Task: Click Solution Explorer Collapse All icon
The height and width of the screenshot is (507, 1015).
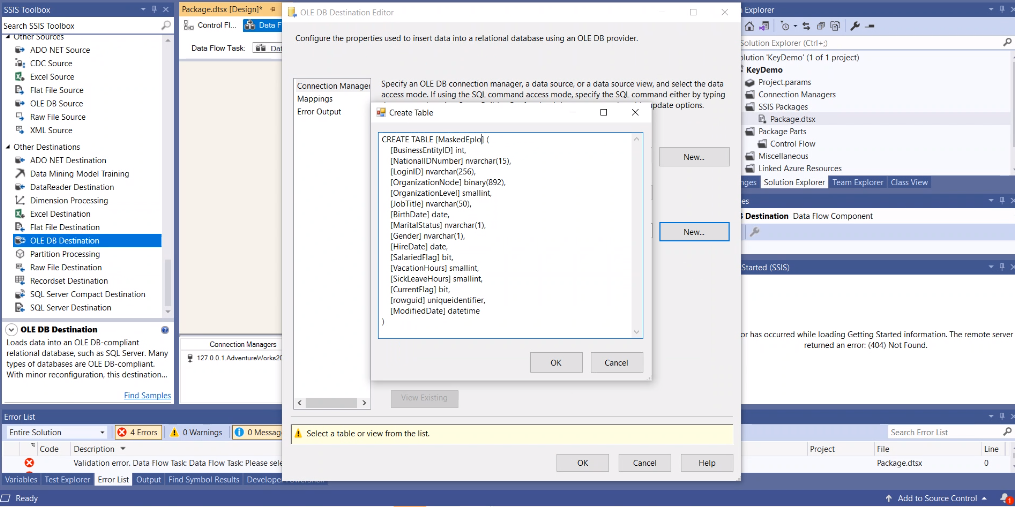Action: point(821,27)
